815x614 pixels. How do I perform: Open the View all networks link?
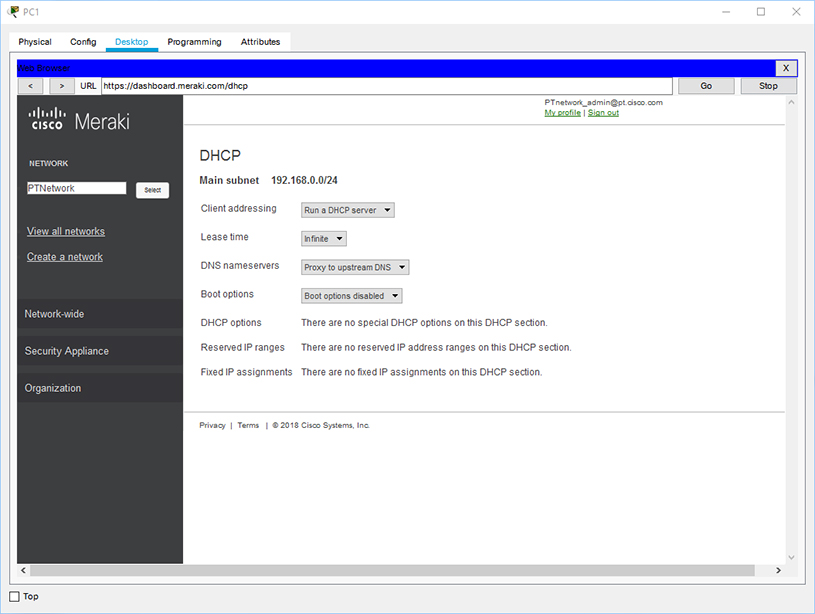66,231
